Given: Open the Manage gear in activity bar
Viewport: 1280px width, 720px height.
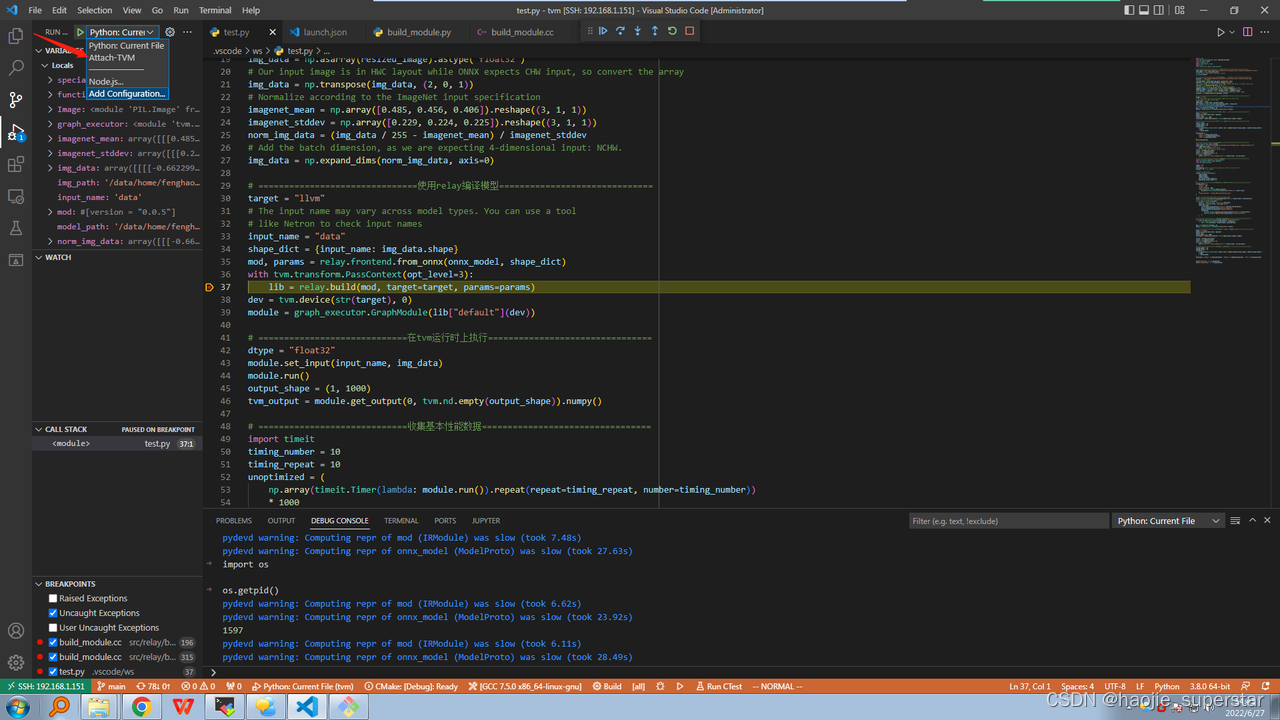Looking at the screenshot, I should 16,662.
